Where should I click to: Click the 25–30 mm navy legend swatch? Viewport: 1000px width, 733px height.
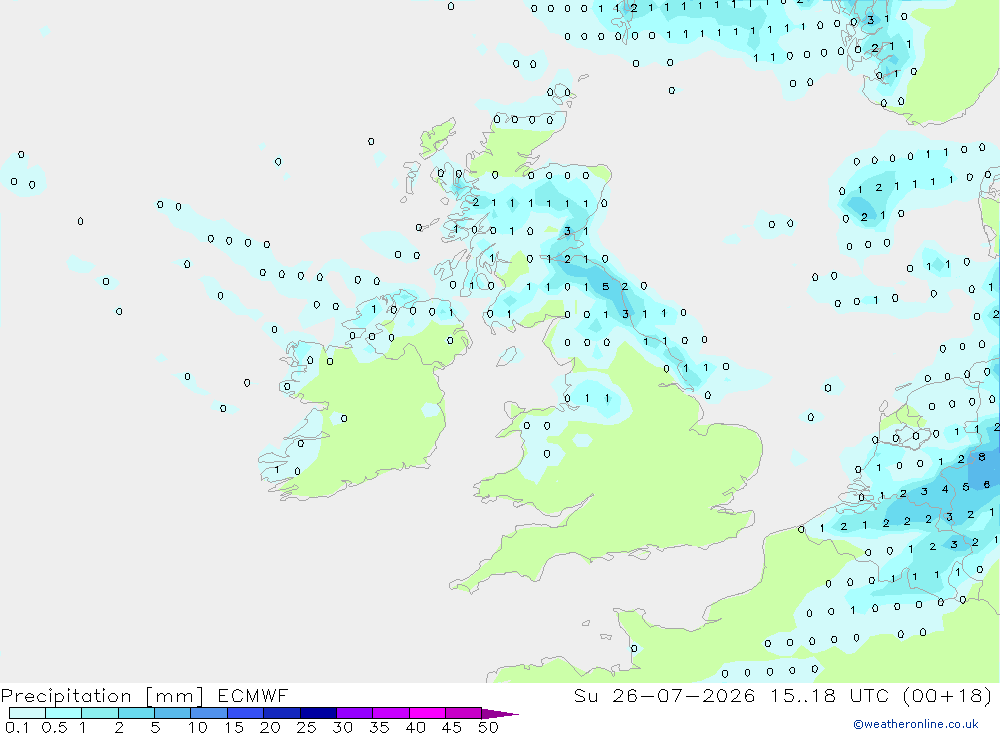318,713
